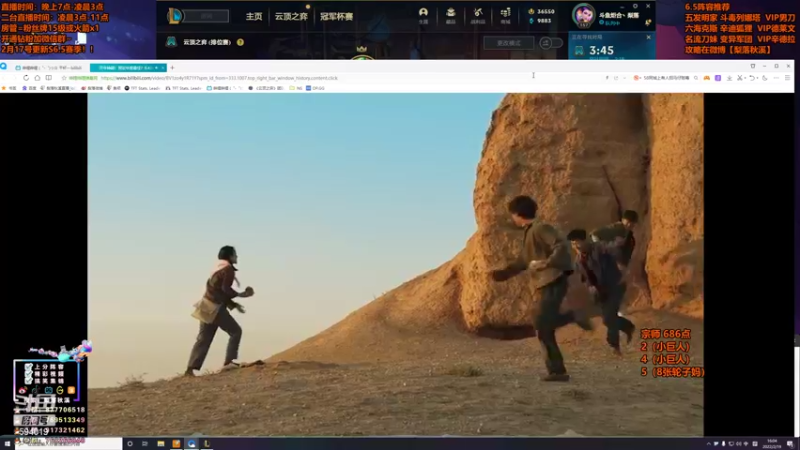Open the Windows Start button

pos(7,444)
